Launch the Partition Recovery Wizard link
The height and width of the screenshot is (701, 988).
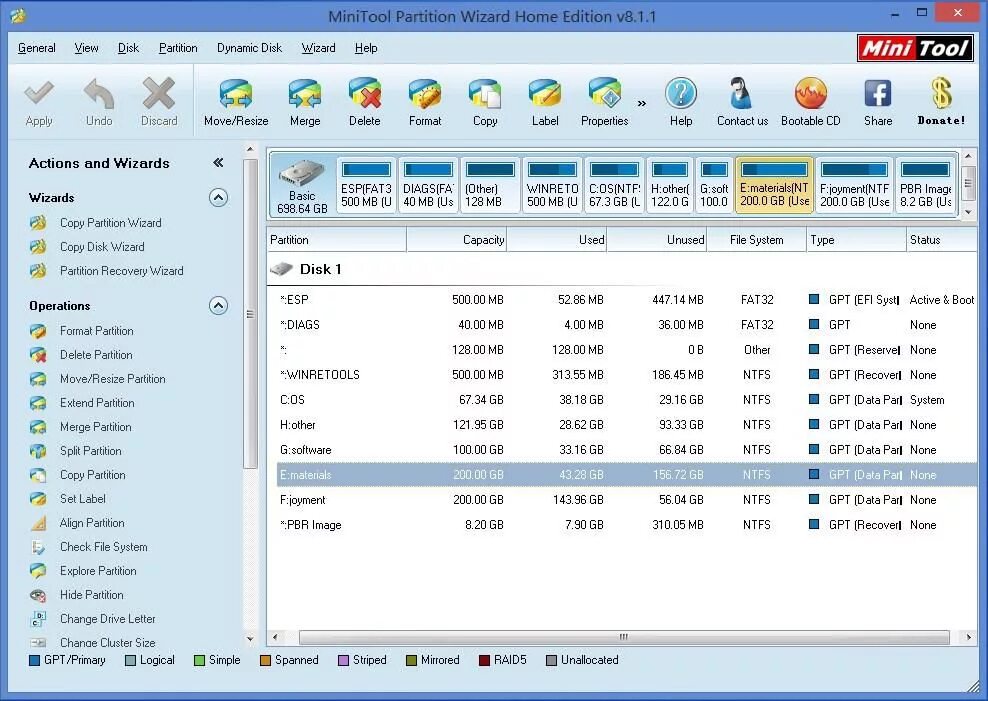pyautogui.click(x=122, y=271)
